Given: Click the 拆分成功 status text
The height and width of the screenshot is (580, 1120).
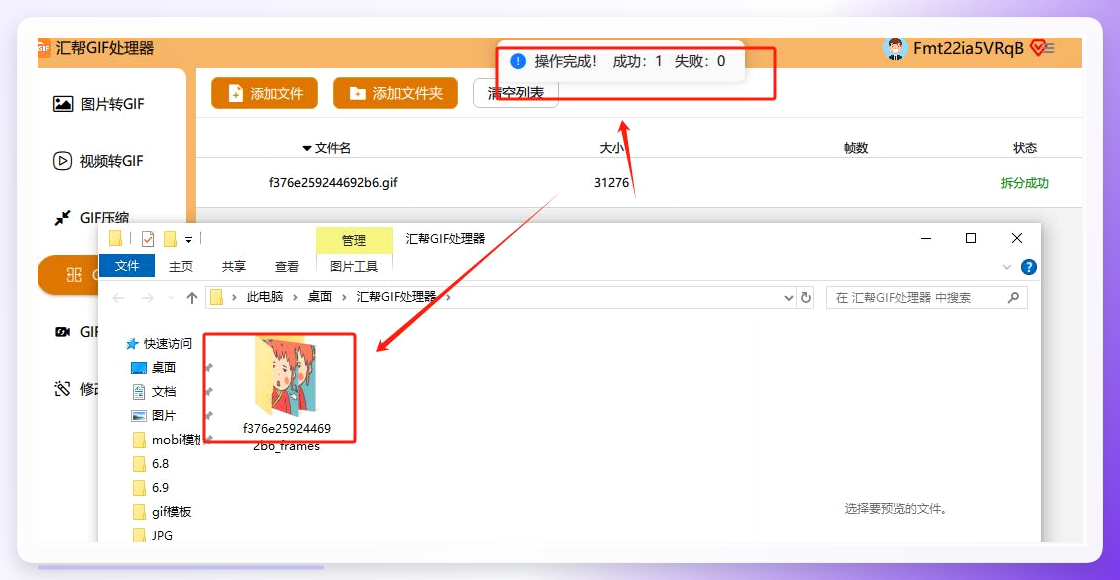Looking at the screenshot, I should (x=1025, y=183).
